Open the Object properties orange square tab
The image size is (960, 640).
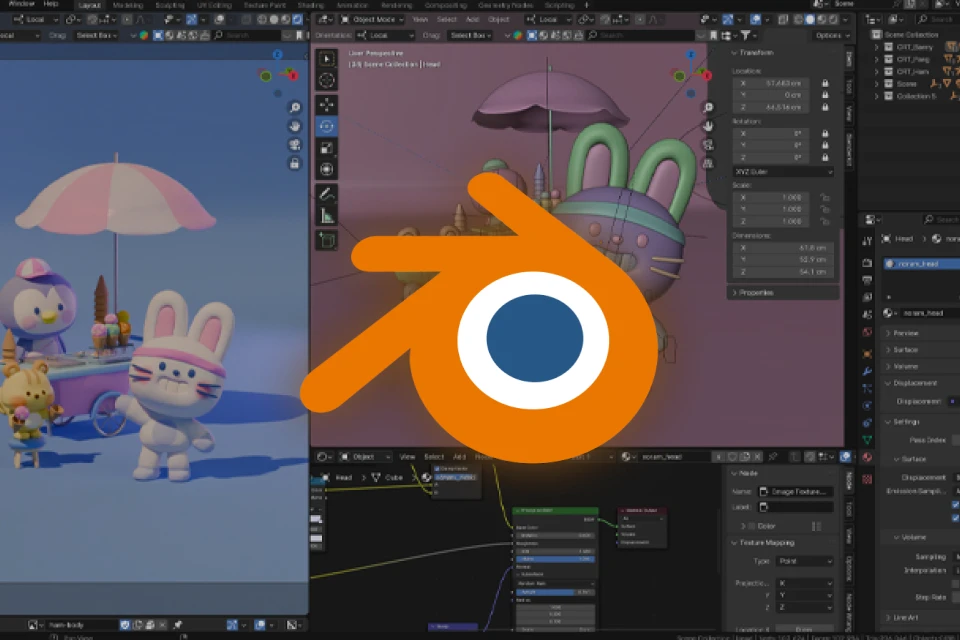867,354
